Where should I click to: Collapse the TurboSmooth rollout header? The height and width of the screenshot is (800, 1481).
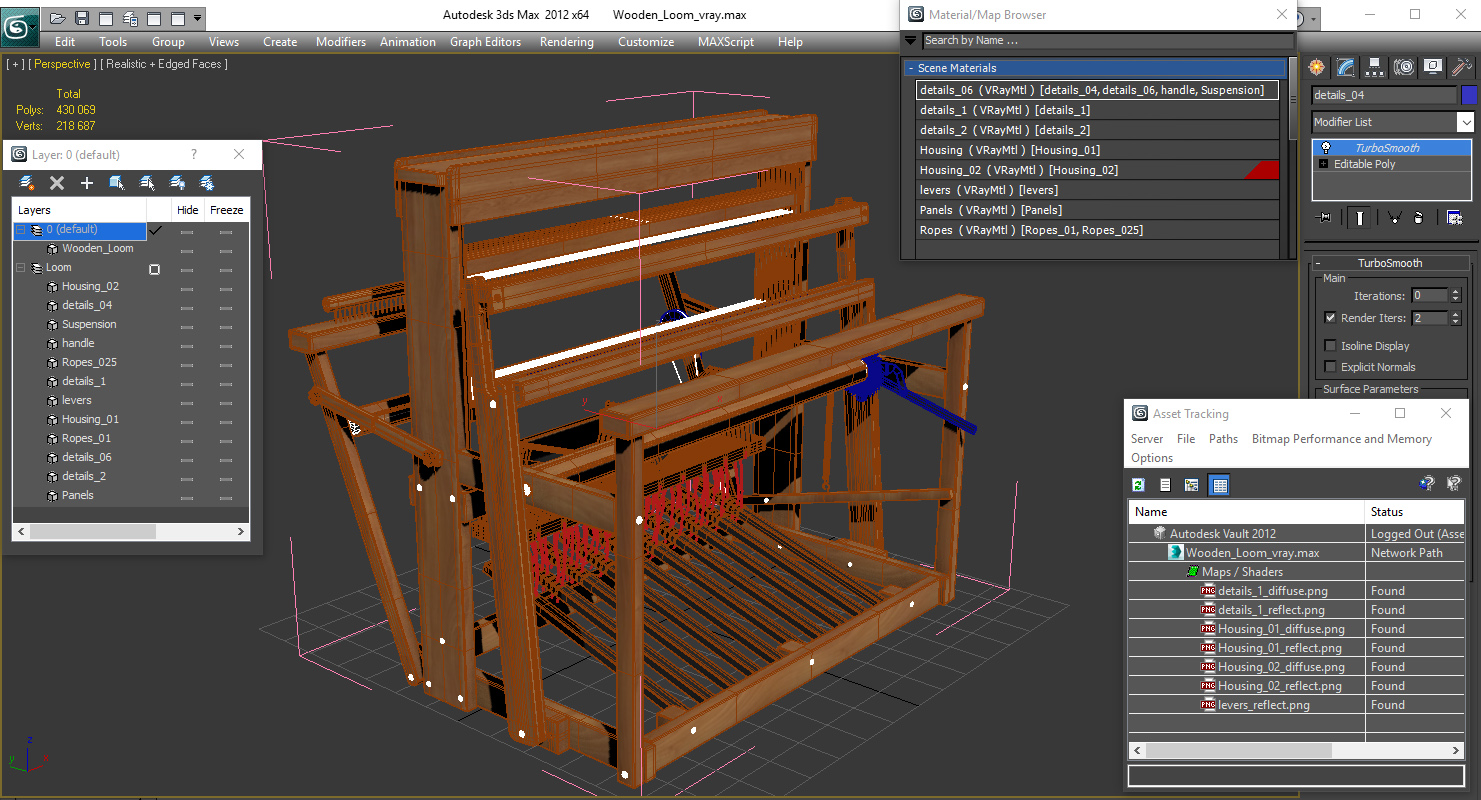point(1390,263)
